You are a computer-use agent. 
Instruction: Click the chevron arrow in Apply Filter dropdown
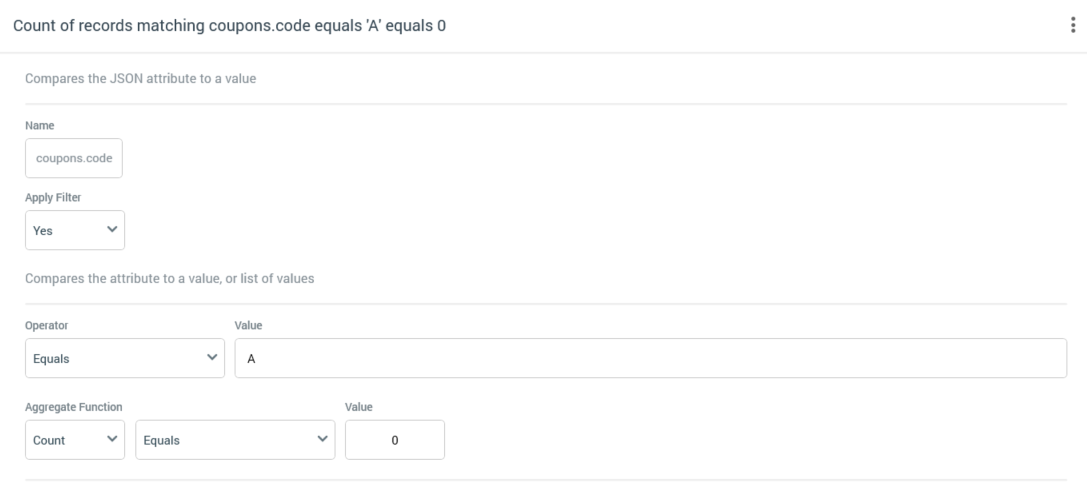pos(110,229)
